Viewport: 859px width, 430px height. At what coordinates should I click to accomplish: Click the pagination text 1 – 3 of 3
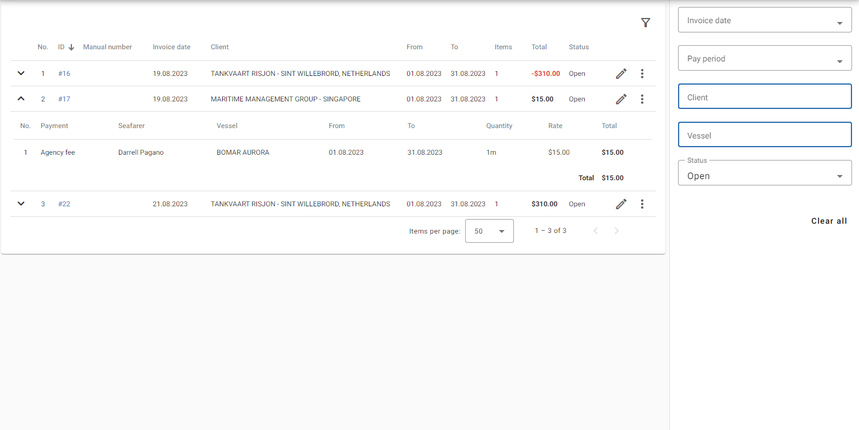tap(551, 231)
